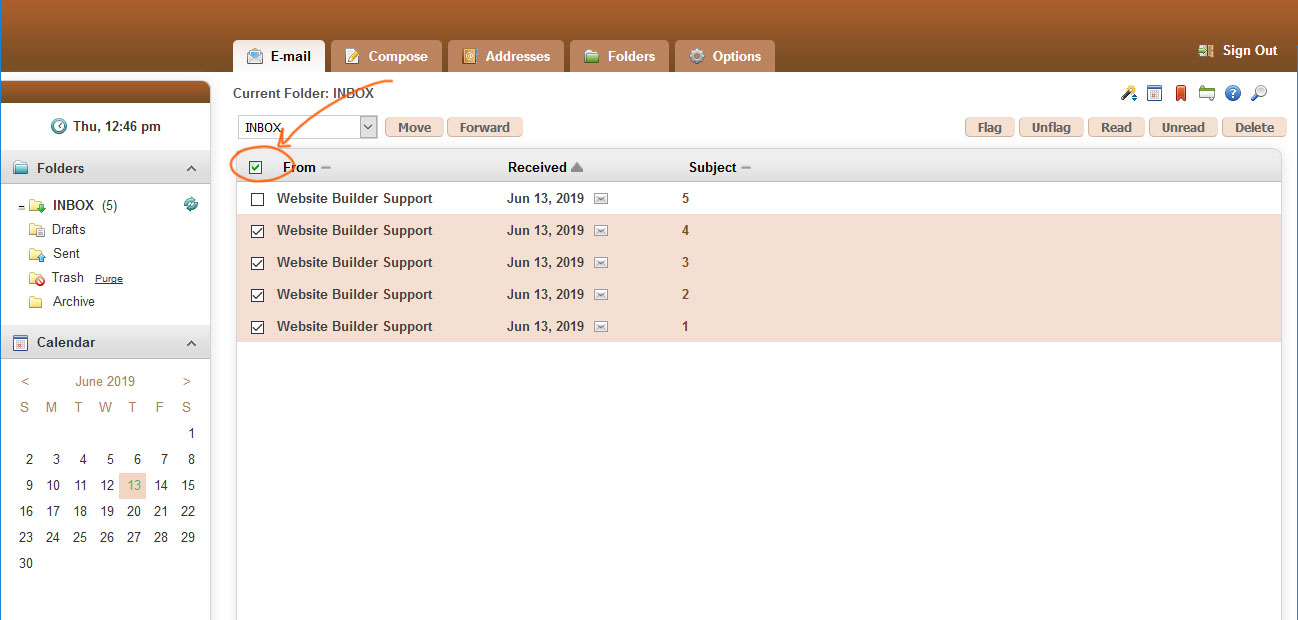Click the magic wand filter icon
1298x620 pixels.
1129,93
